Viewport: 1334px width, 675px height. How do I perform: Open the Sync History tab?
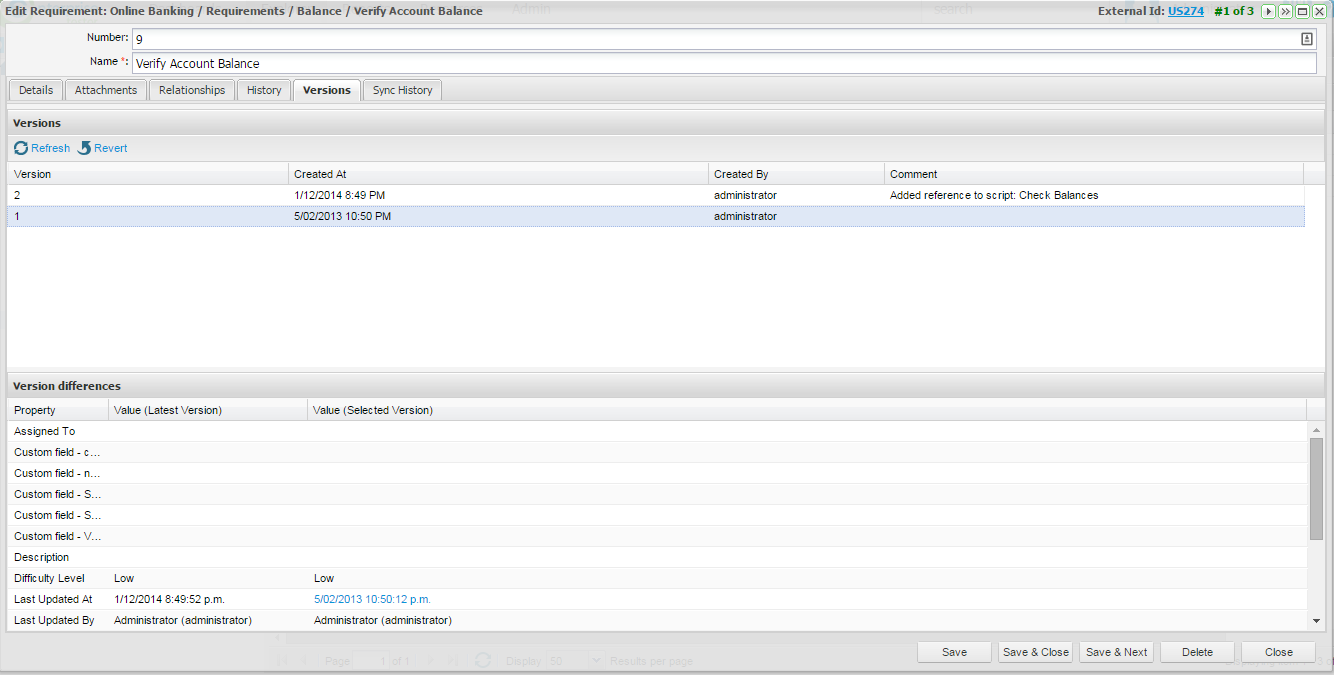[402, 90]
